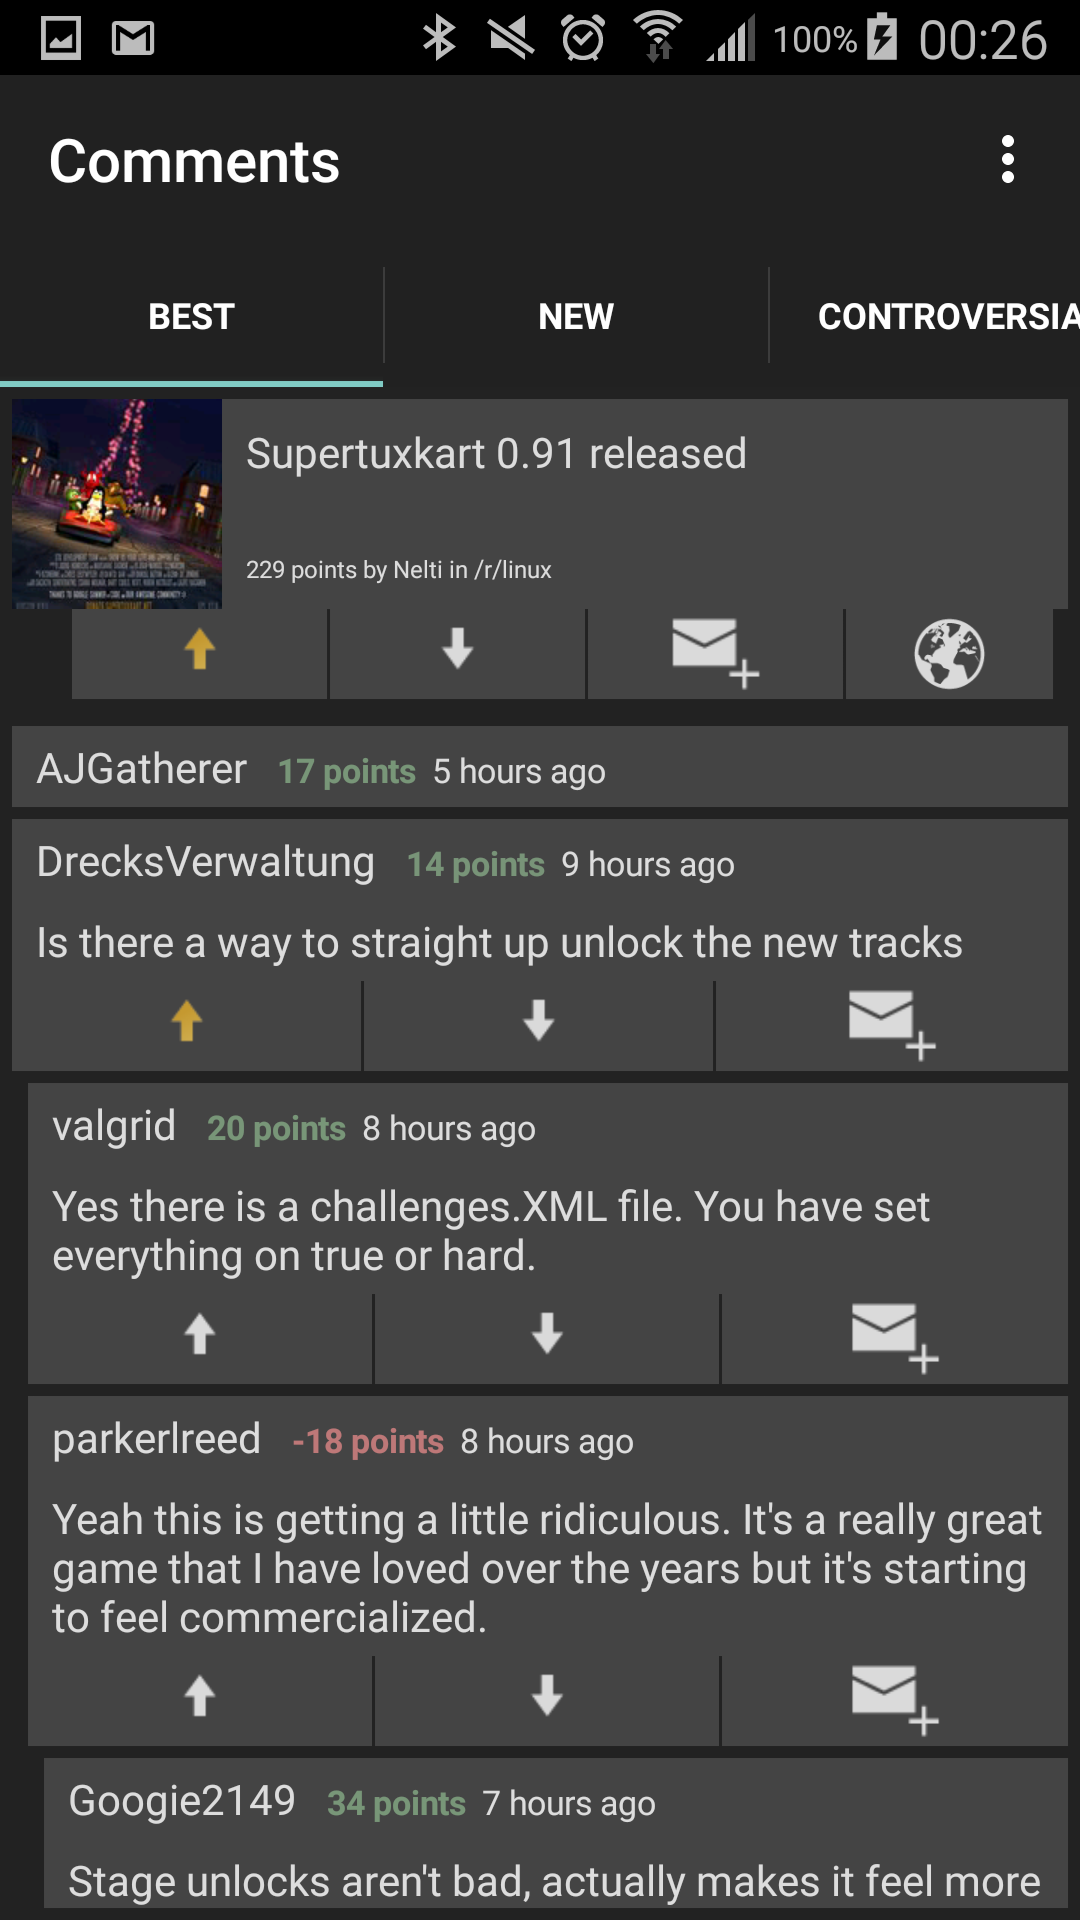Downvote parkerlreed's comment
This screenshot has width=1080, height=1920.
pos(547,1699)
